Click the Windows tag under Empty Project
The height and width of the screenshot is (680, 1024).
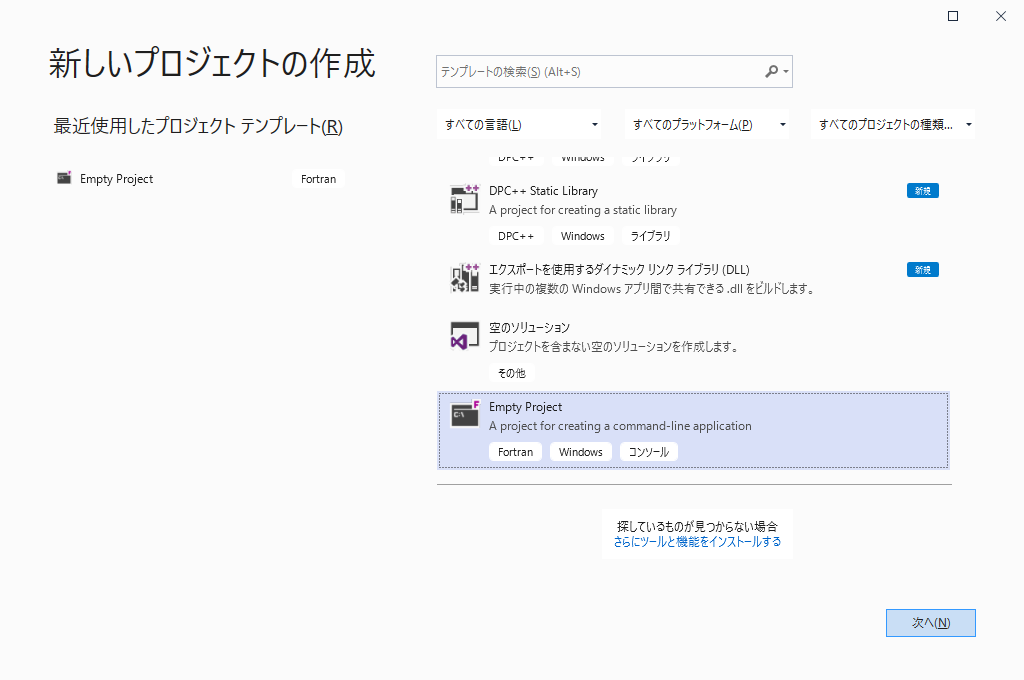coord(580,451)
